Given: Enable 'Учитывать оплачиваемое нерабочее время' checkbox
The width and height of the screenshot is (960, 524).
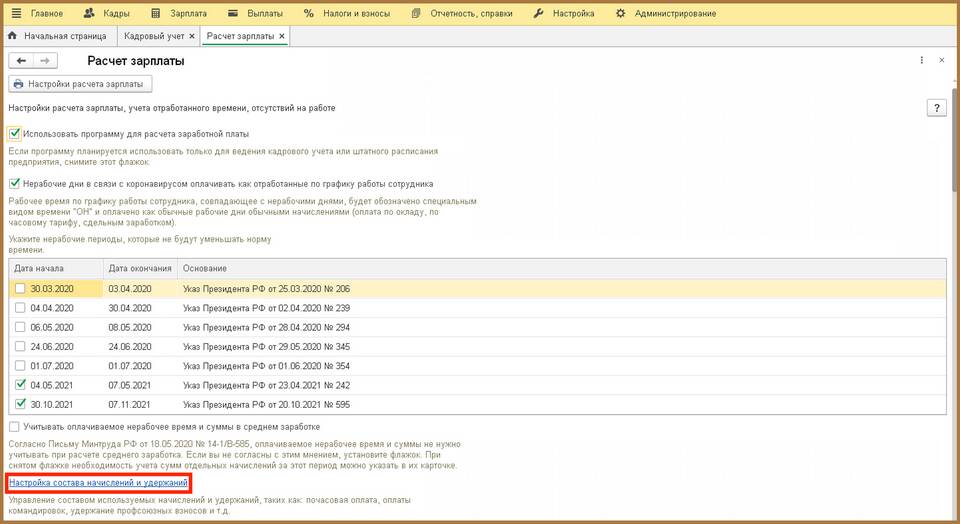Looking at the screenshot, I should pos(14,427).
